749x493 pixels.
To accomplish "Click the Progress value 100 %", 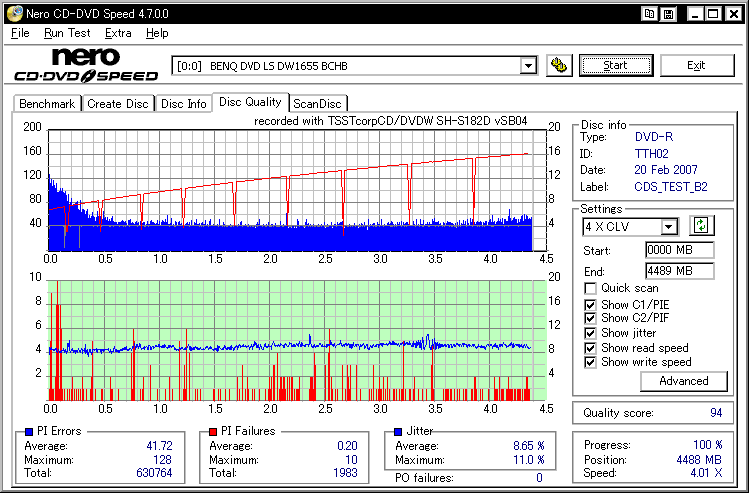I will pos(707,445).
